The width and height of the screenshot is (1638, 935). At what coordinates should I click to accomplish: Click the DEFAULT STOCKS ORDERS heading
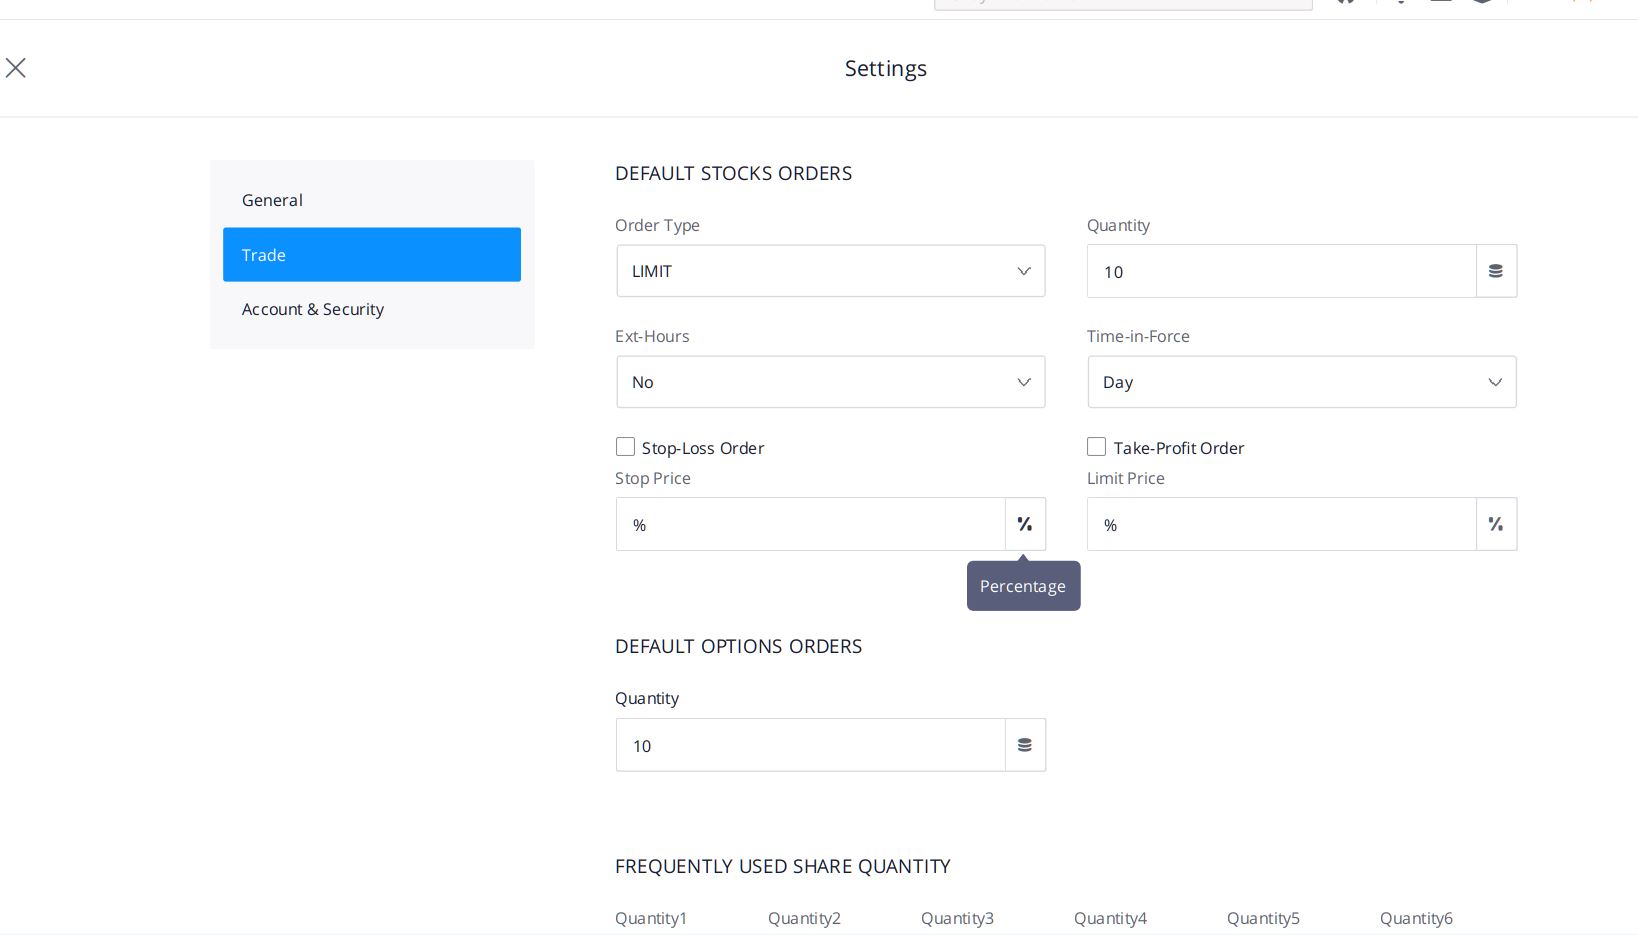[734, 173]
